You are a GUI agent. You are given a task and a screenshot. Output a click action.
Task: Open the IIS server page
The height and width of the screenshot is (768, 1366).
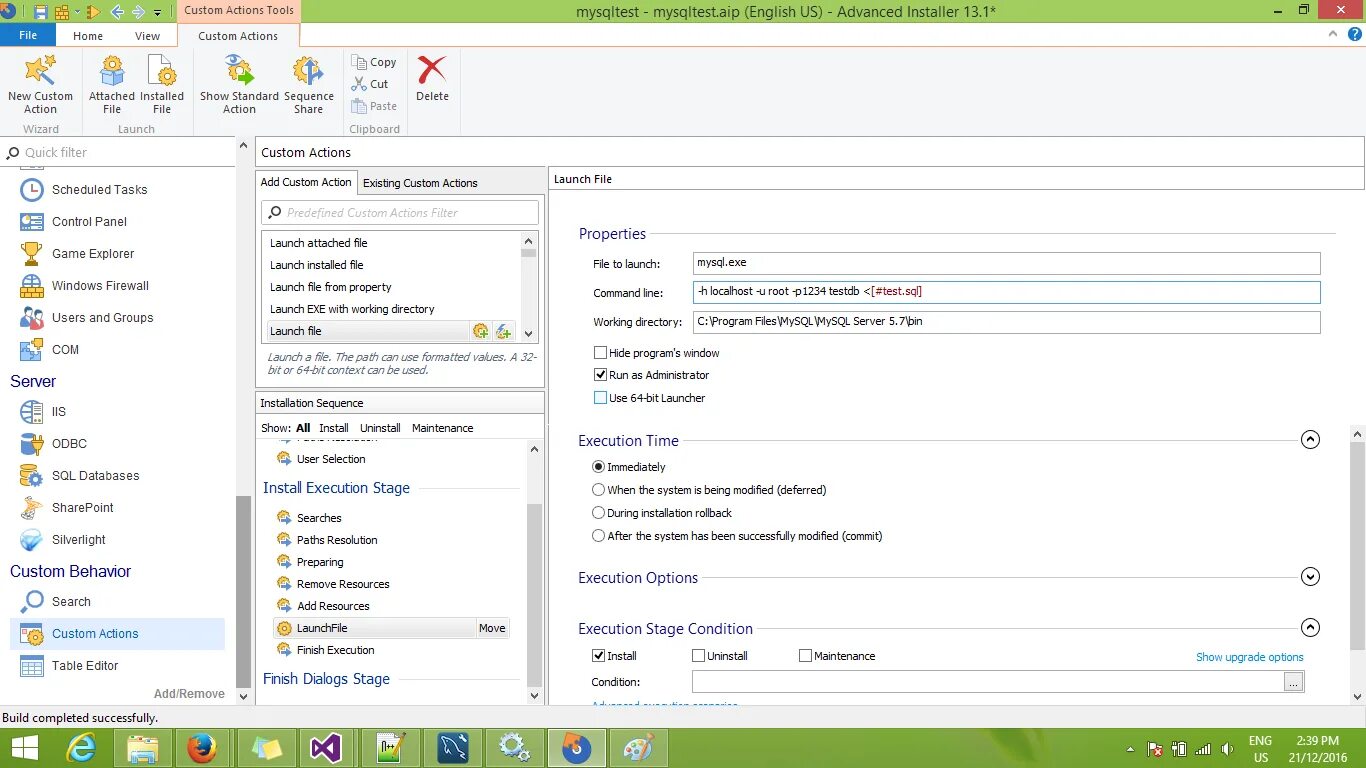pos(58,411)
